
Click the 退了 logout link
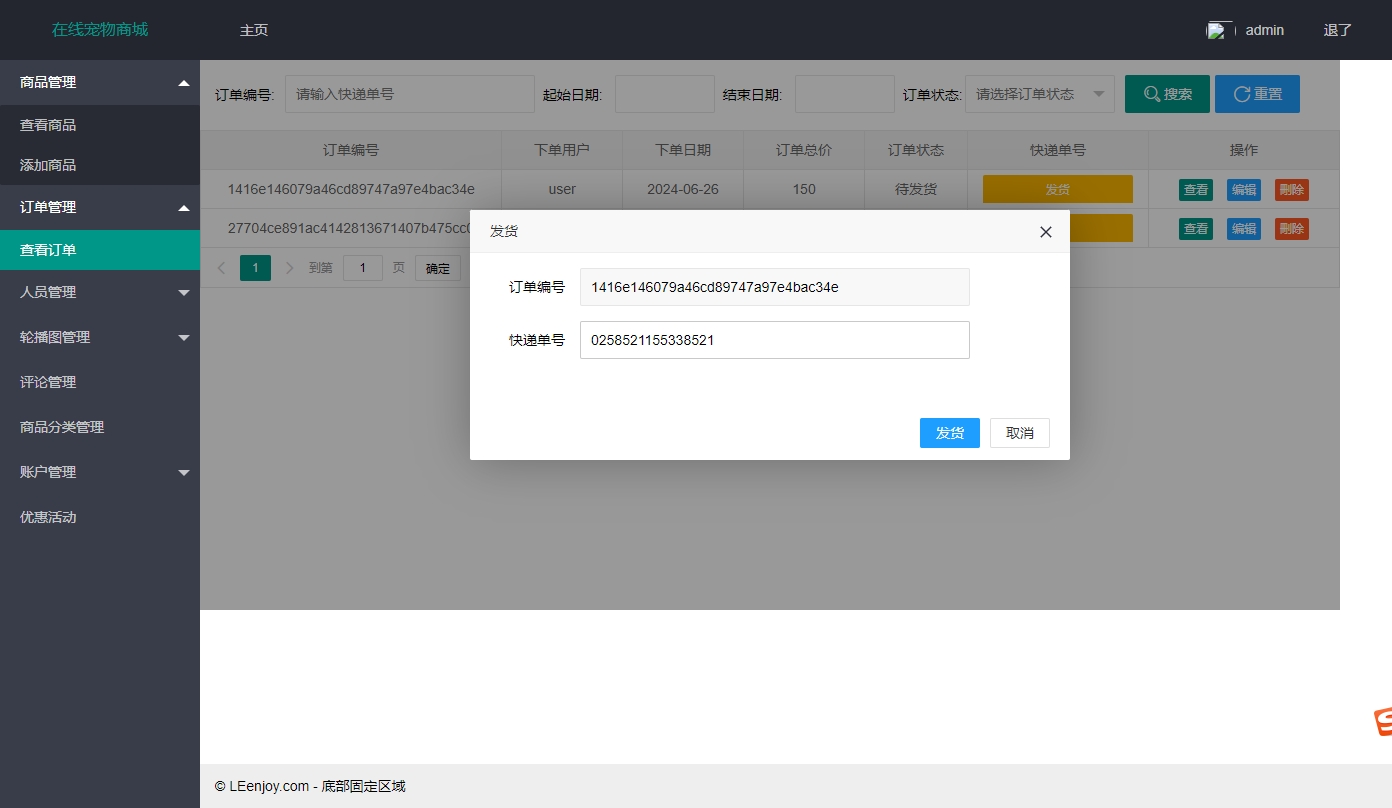(1336, 30)
